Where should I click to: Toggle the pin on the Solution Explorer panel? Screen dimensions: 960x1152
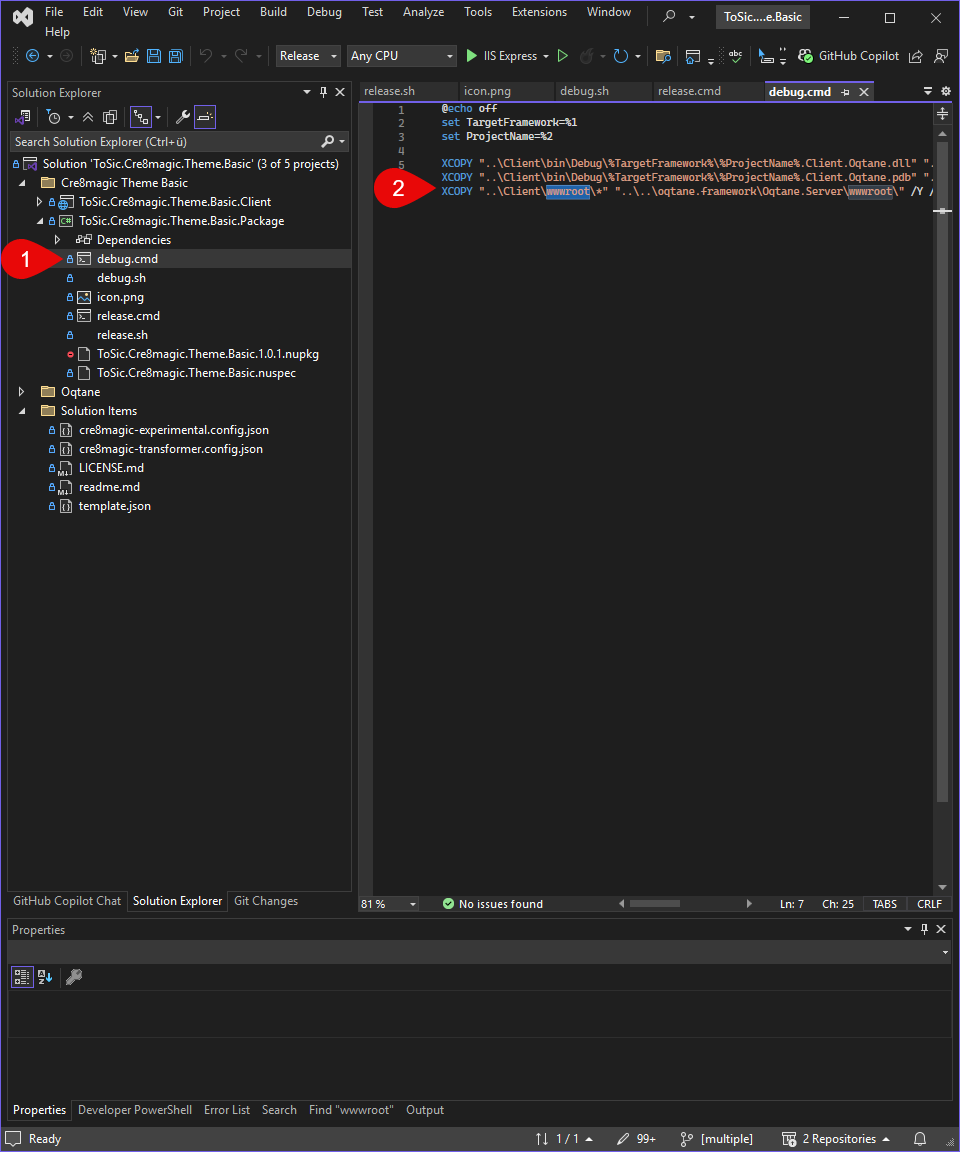pyautogui.click(x=323, y=93)
